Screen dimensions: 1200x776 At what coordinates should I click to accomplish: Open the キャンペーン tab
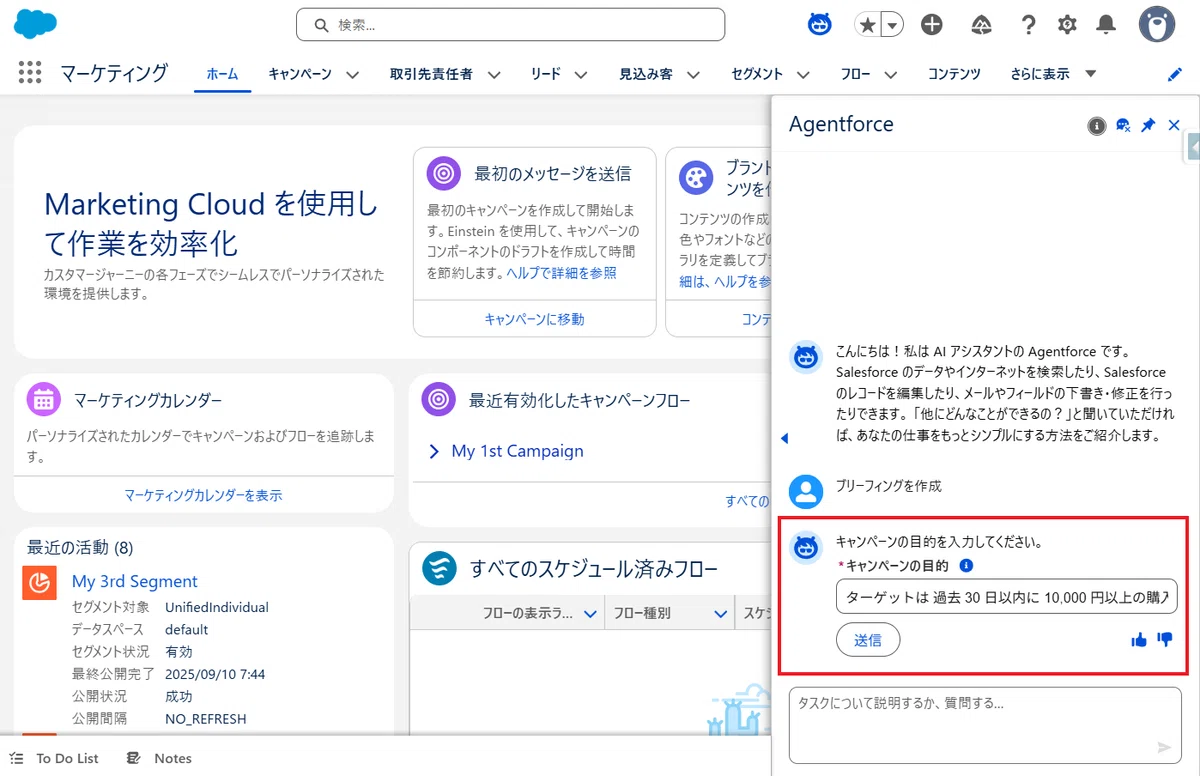click(x=300, y=74)
